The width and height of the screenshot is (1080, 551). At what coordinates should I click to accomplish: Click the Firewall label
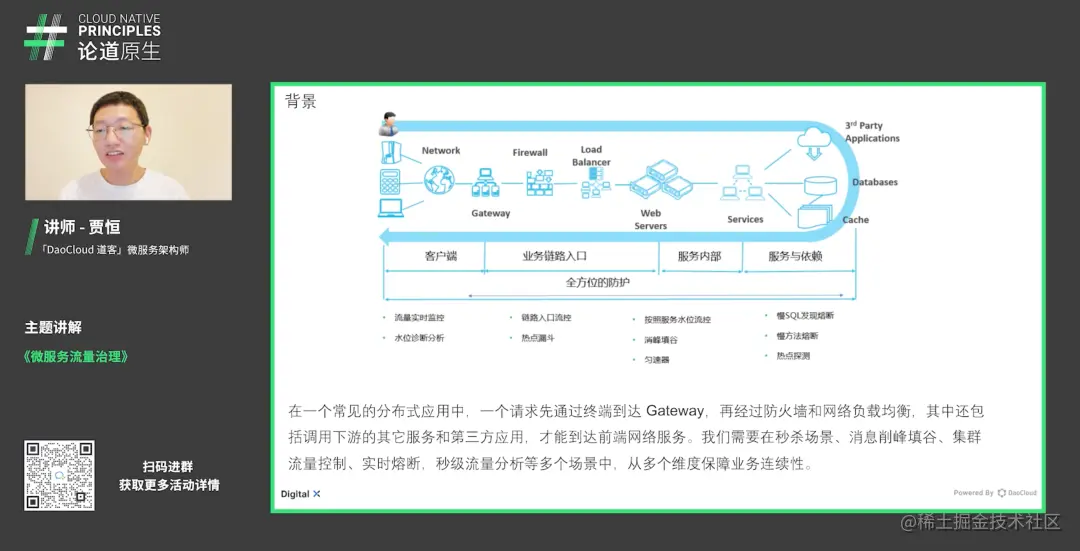tap(530, 153)
